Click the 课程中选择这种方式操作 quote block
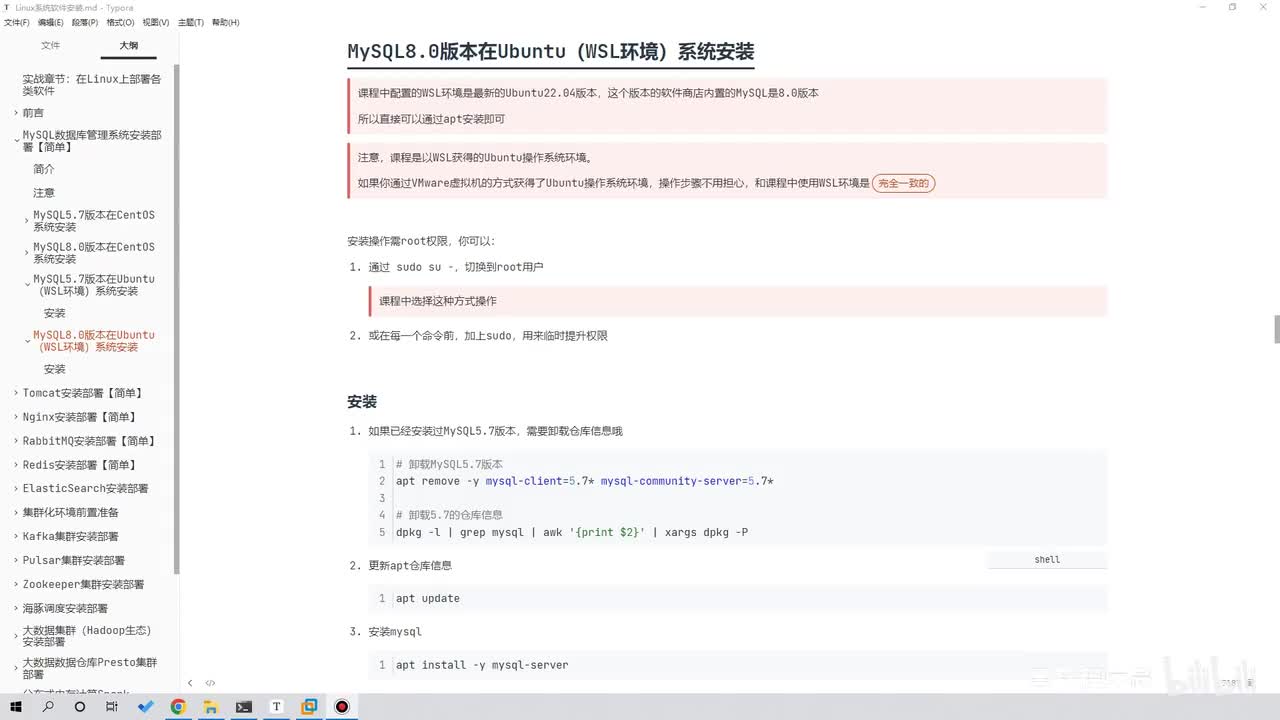 [738, 301]
